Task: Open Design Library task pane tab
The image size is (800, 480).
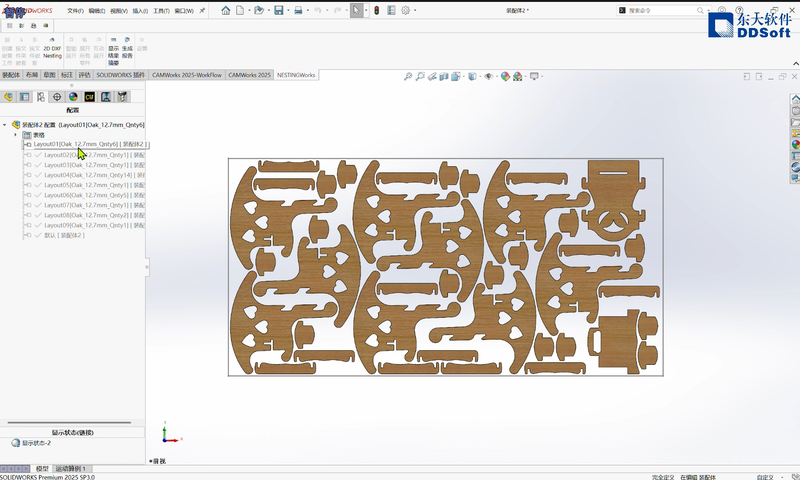Action: pos(795,111)
